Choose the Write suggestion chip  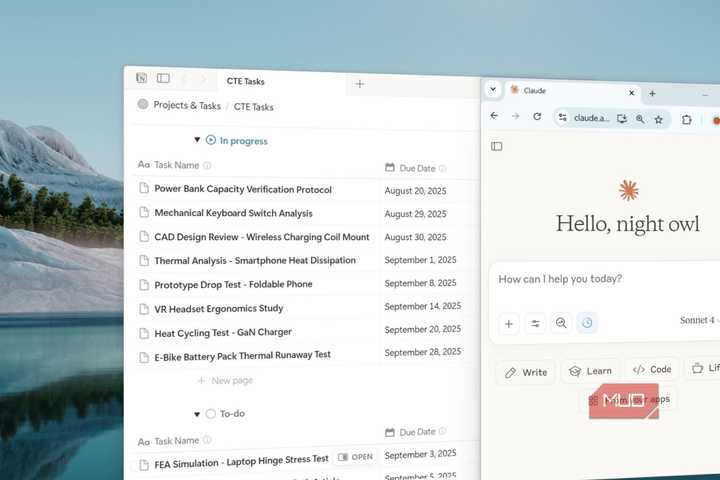526,373
